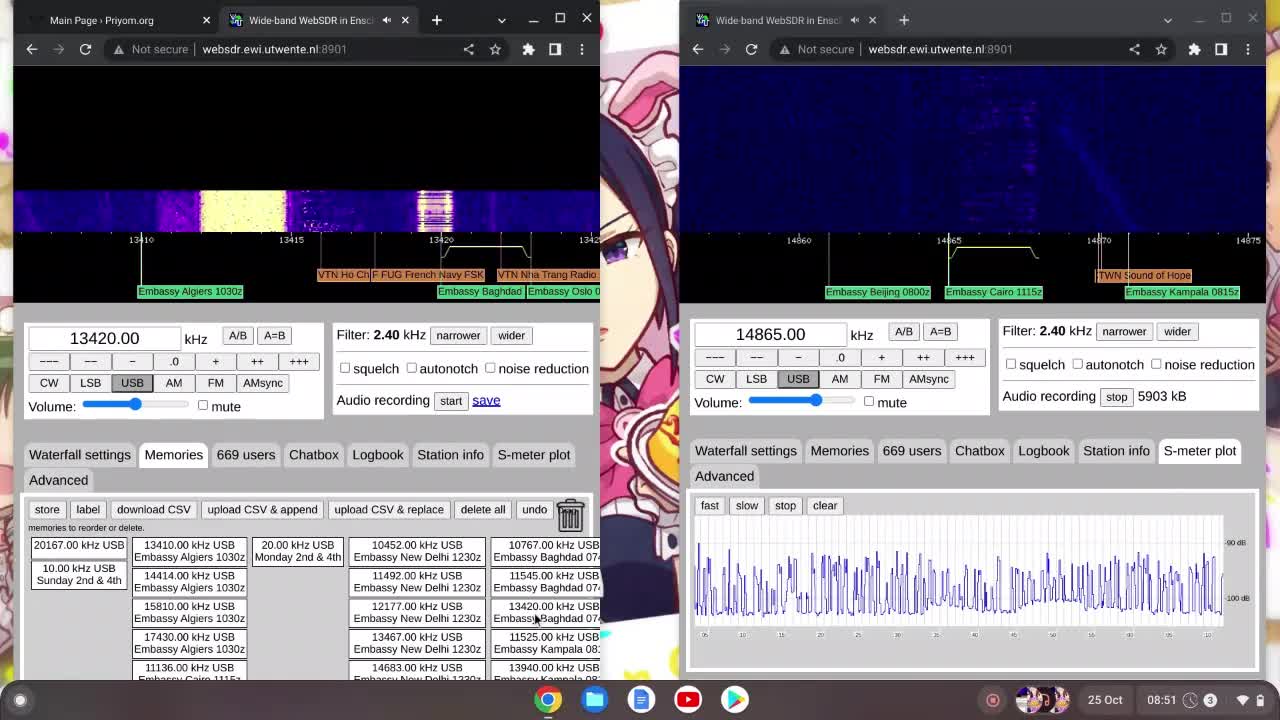Close the Main Page Priyom.org tab
The height and width of the screenshot is (720, 1280).
[x=206, y=20]
